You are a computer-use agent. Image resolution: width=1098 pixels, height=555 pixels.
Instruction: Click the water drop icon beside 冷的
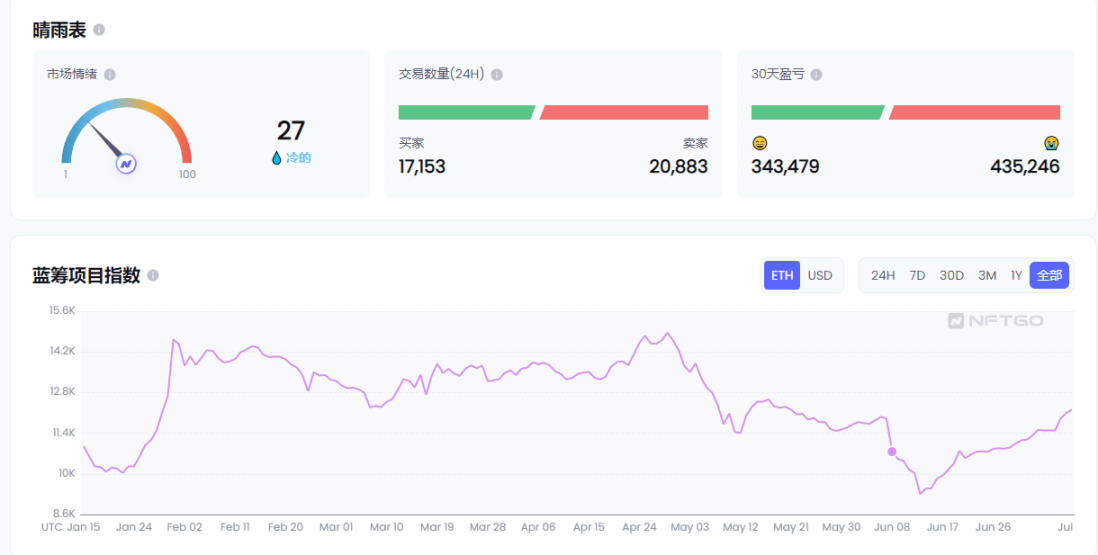pyautogui.click(x=277, y=158)
